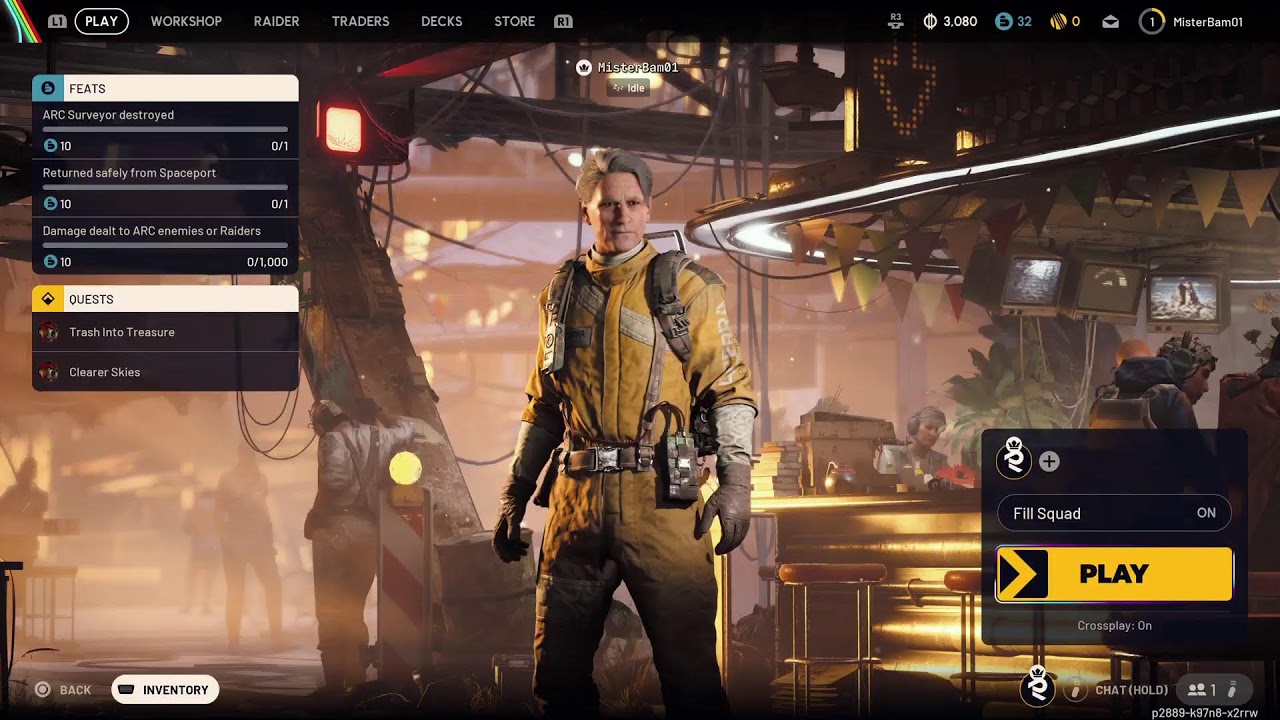This screenshot has width=1280, height=720.
Task: Click the yellow arrow icon on Play button
Action: point(1023,574)
